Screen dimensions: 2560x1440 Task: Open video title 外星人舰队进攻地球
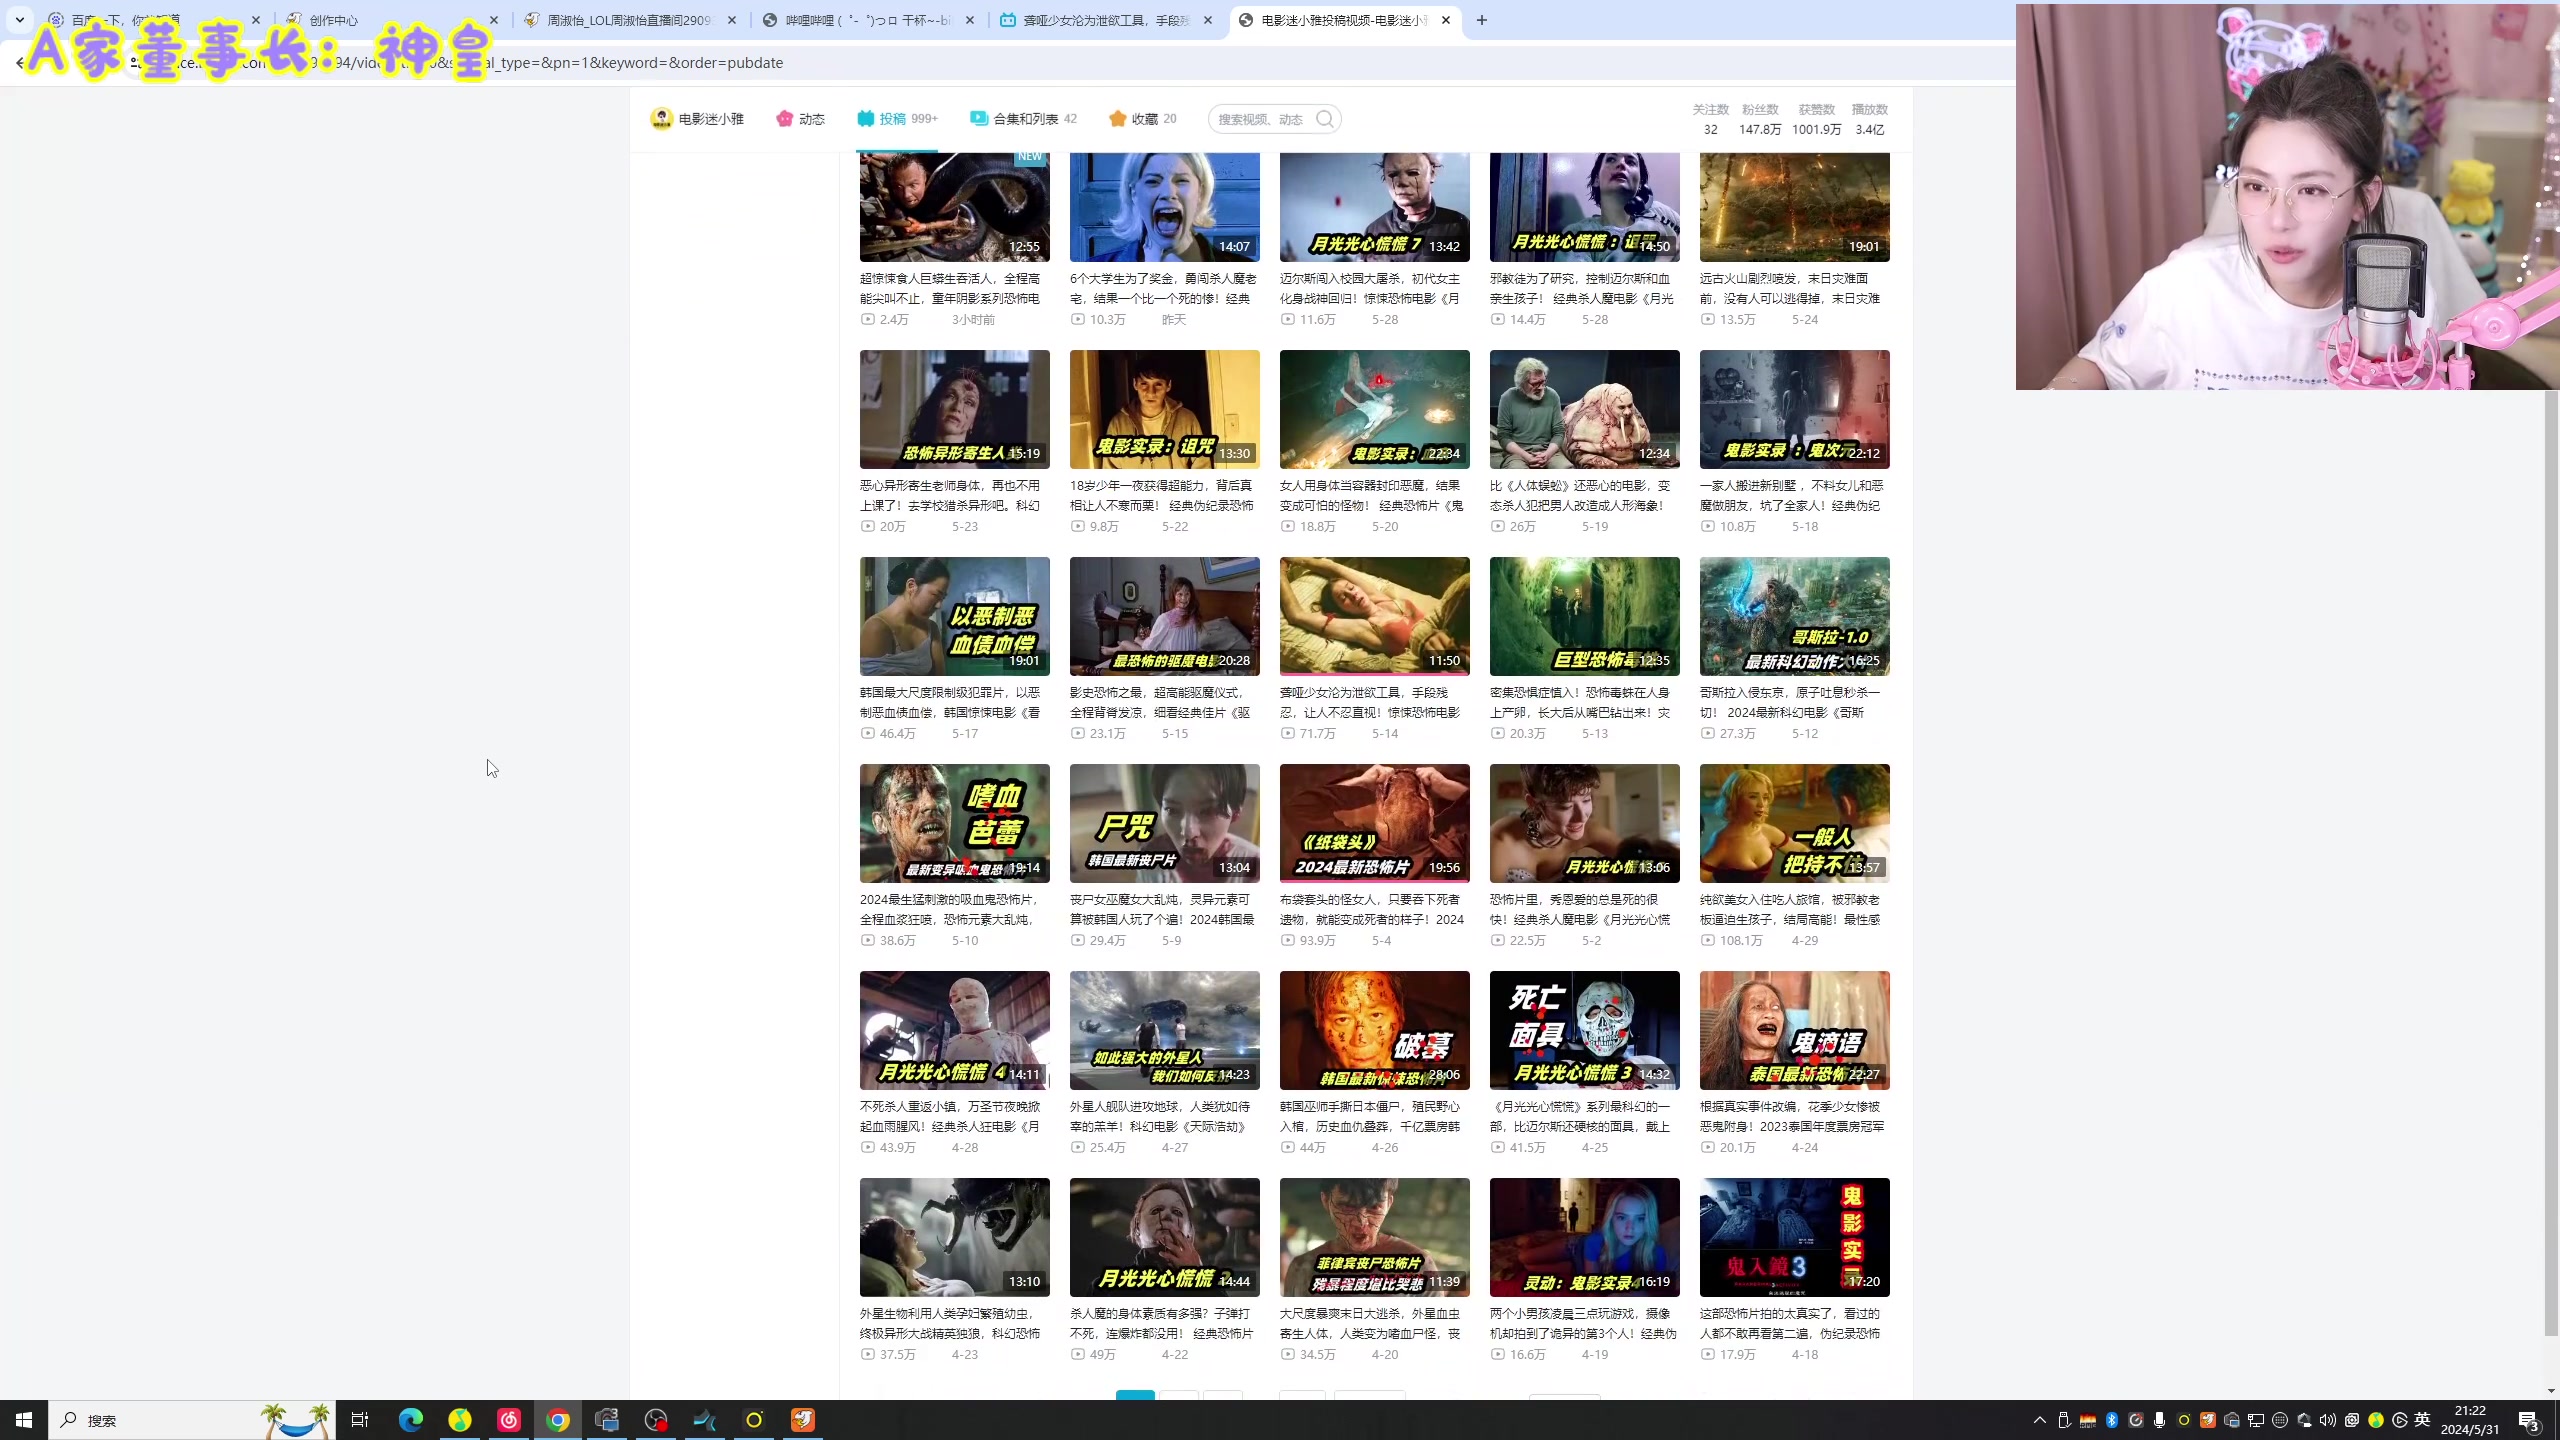[1160, 1116]
